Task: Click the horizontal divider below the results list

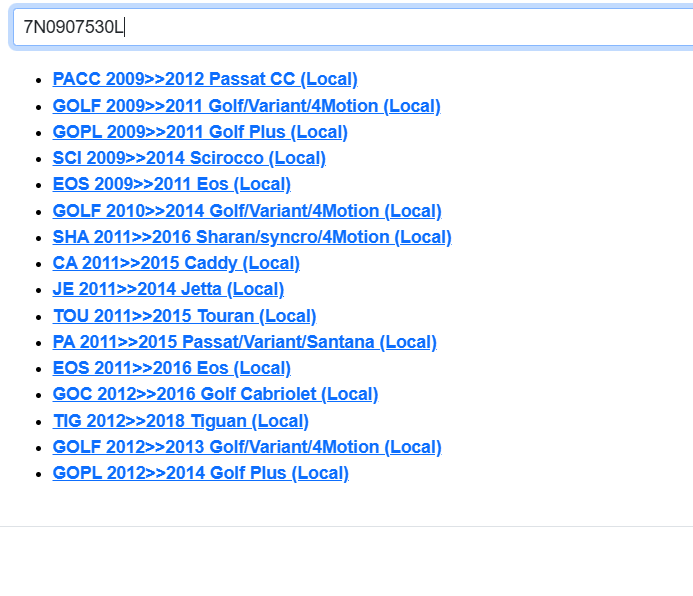Action: pyautogui.click(x=346, y=526)
